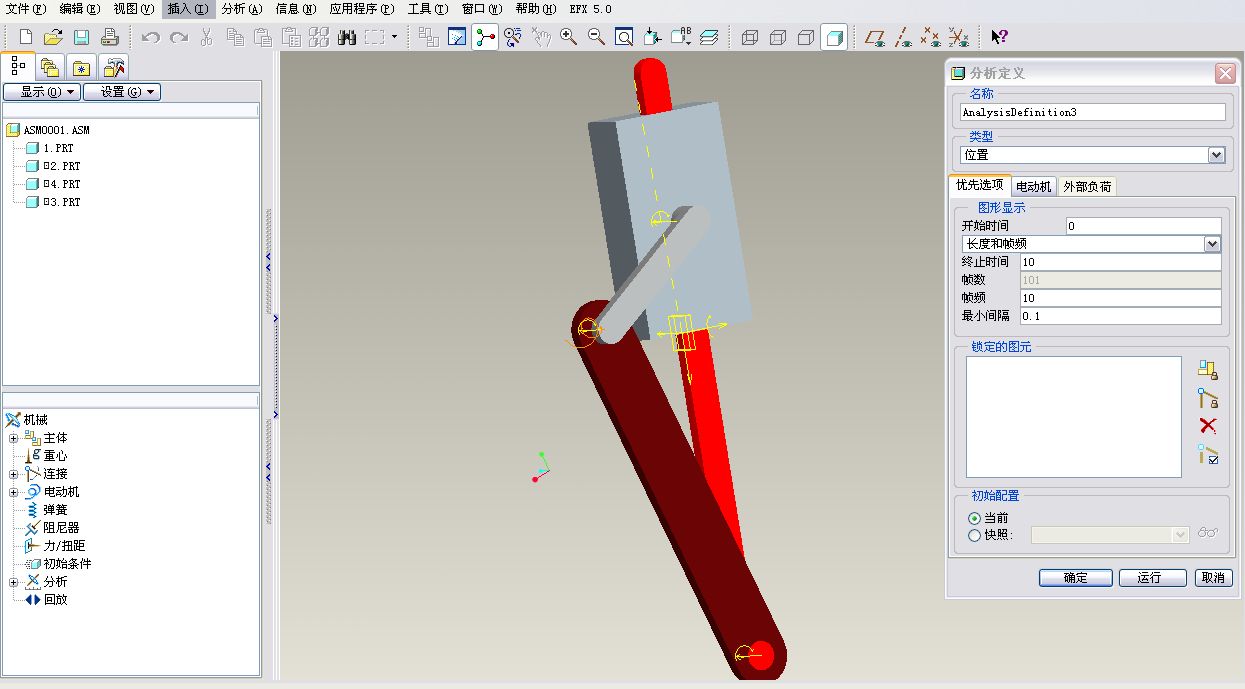Click the orient mode icon

[x=513, y=38]
